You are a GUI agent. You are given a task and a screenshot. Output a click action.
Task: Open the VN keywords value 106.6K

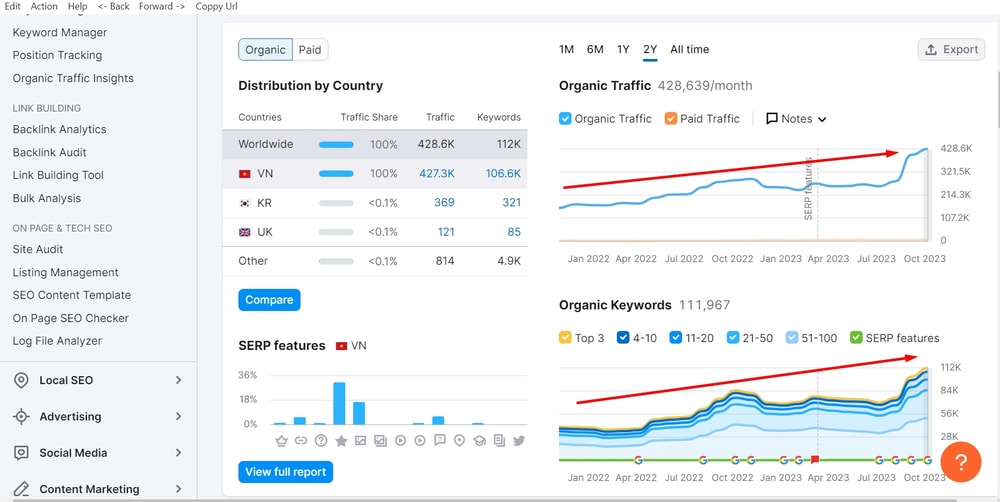pyautogui.click(x=503, y=173)
